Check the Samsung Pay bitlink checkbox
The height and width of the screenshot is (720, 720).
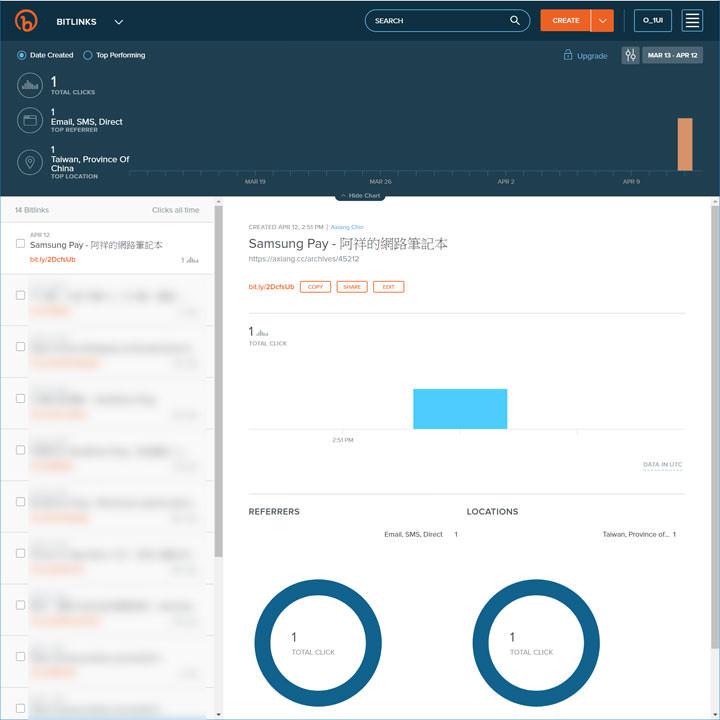click(x=20, y=243)
